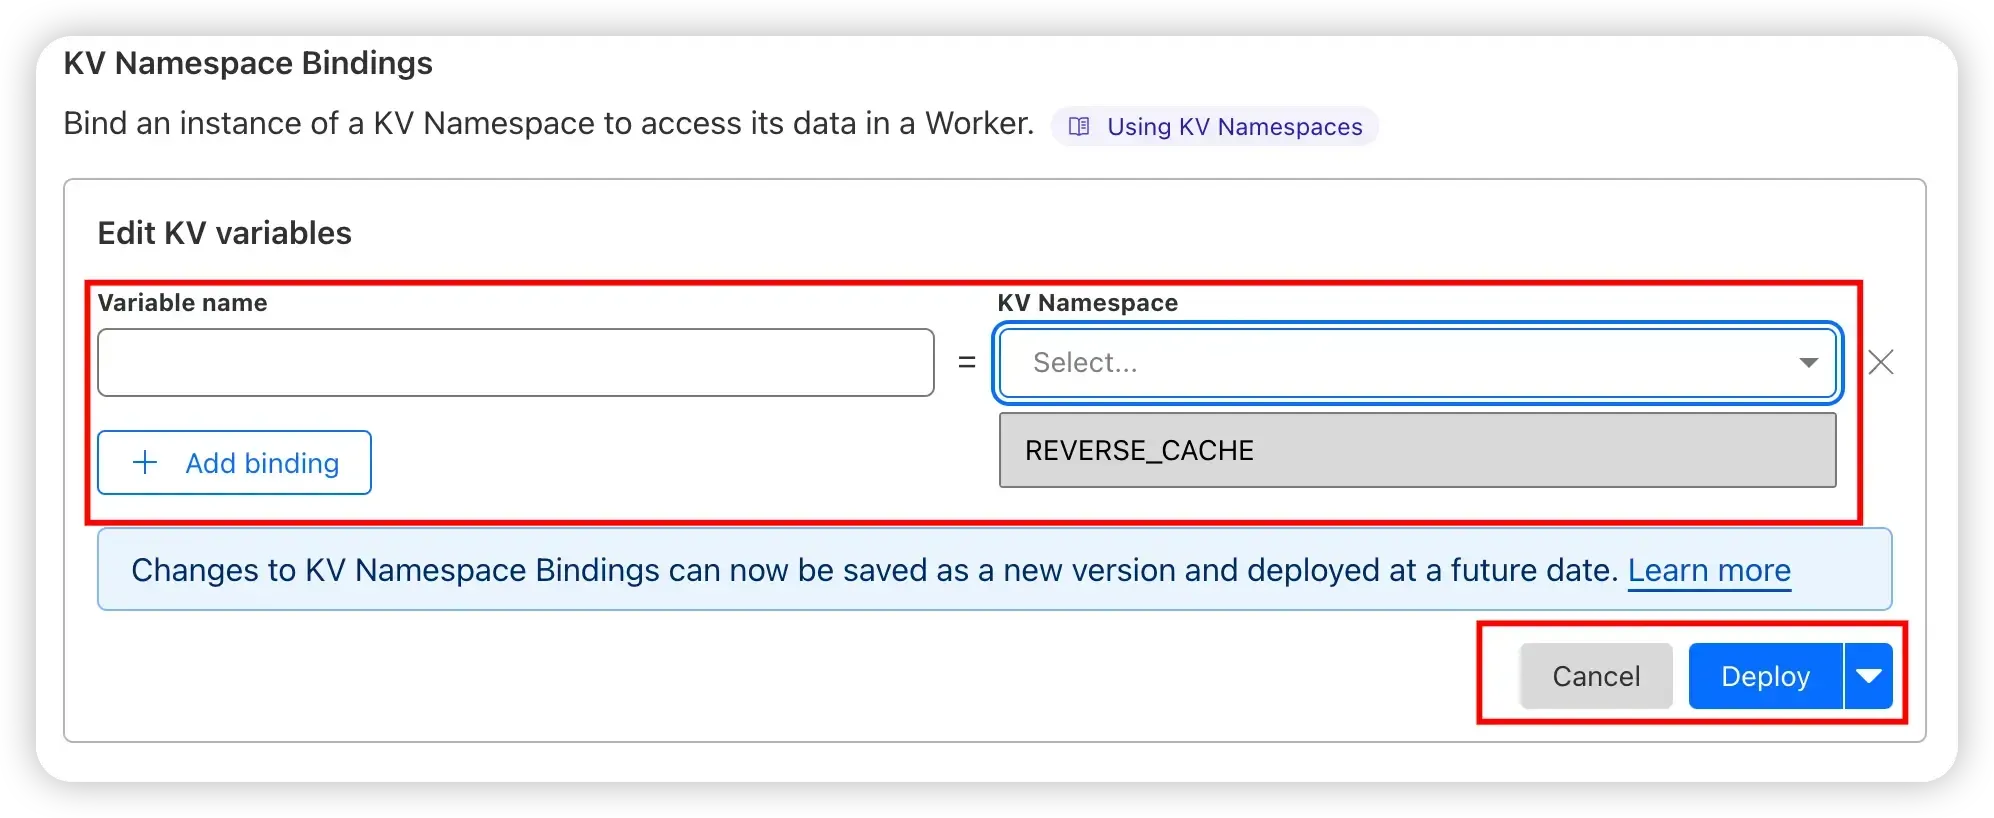1994x818 pixels.
Task: Click the Variable name field label
Action: pyautogui.click(x=182, y=303)
